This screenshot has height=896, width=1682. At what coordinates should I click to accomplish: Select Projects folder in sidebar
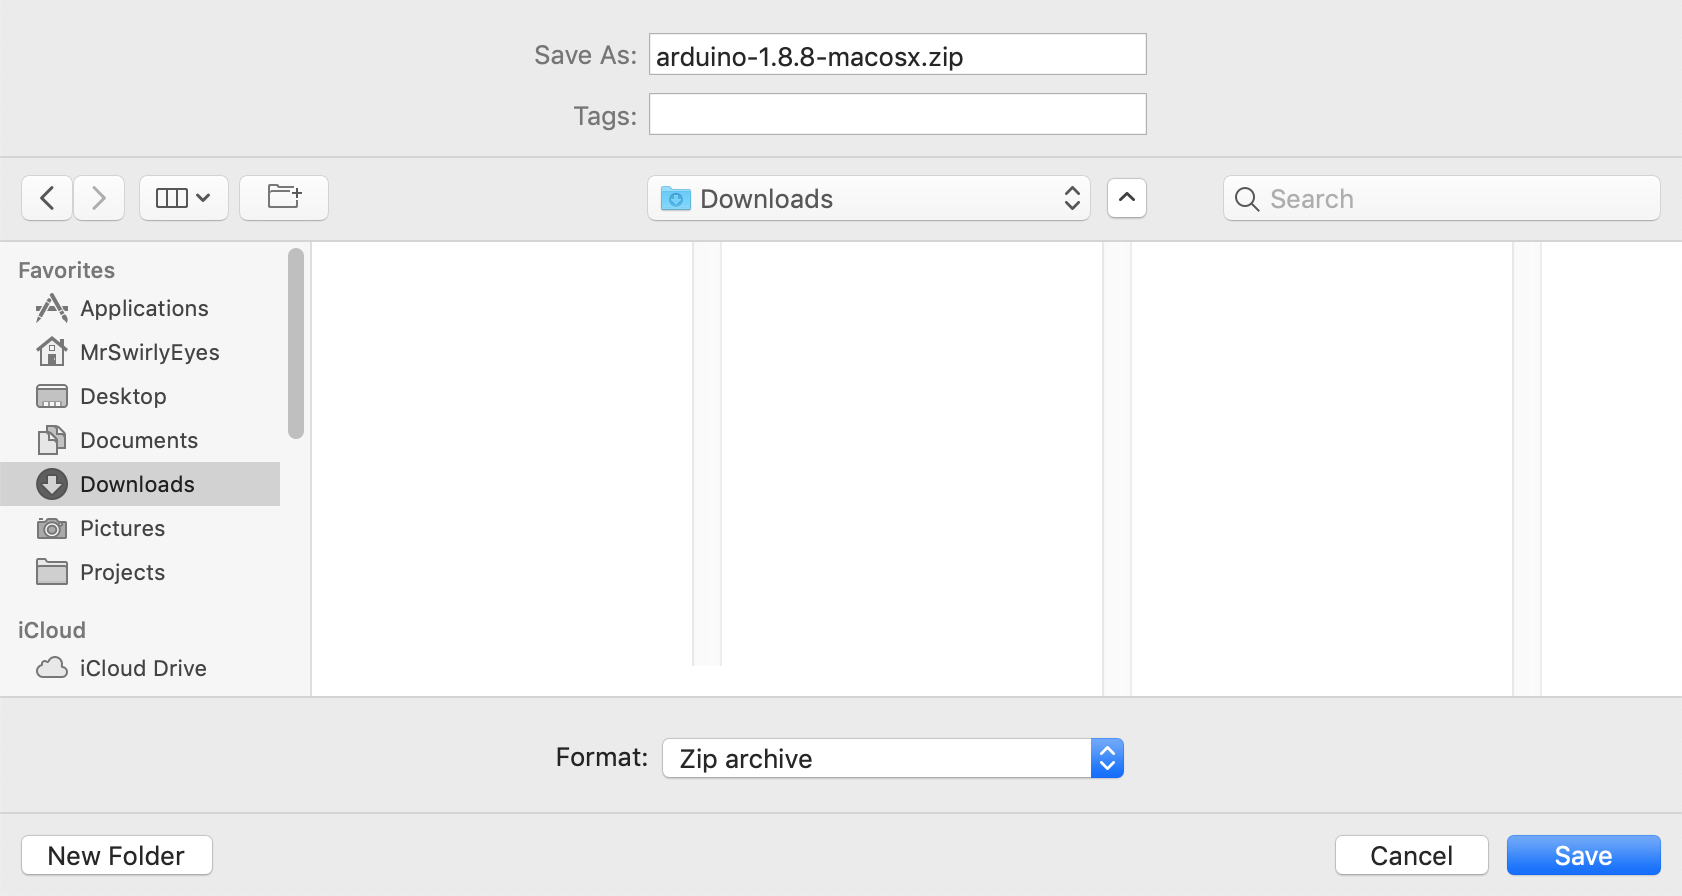tap(122, 572)
